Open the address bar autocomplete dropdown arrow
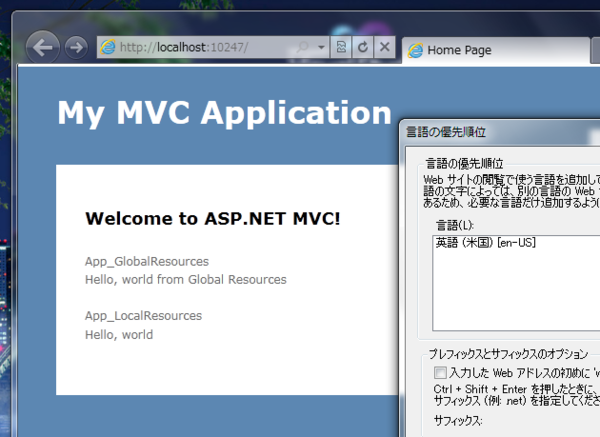 [x=321, y=47]
